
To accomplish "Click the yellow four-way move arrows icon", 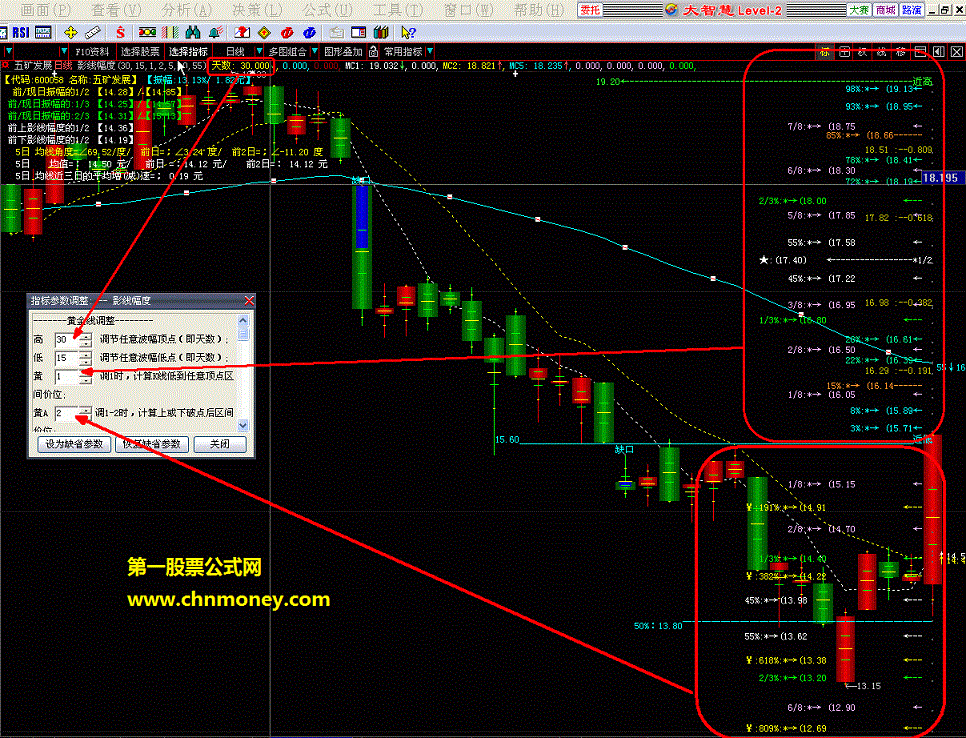I will tap(70, 32).
